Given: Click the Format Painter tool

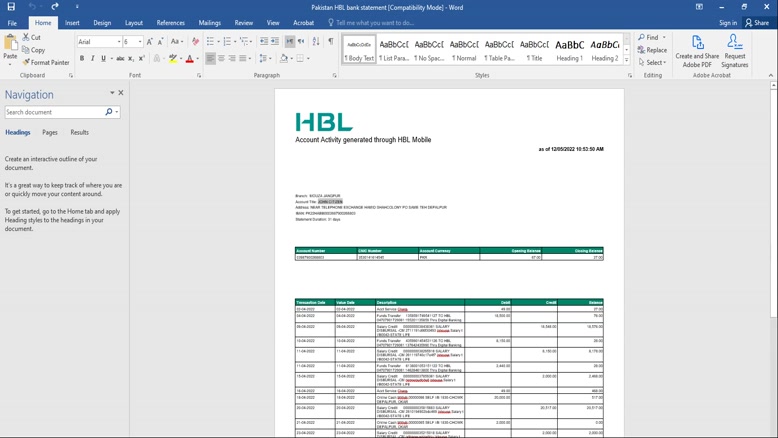Looking at the screenshot, I should 46,62.
